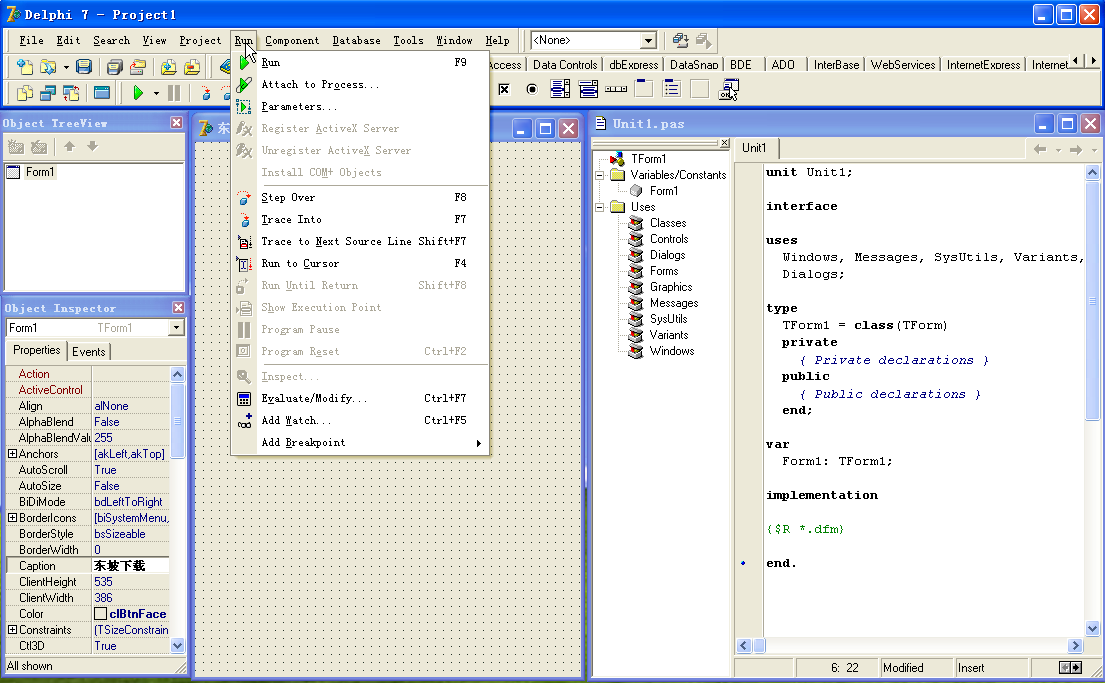The height and width of the screenshot is (683, 1105).
Task: Collapse the Variables/Constants node
Action: coord(600,176)
